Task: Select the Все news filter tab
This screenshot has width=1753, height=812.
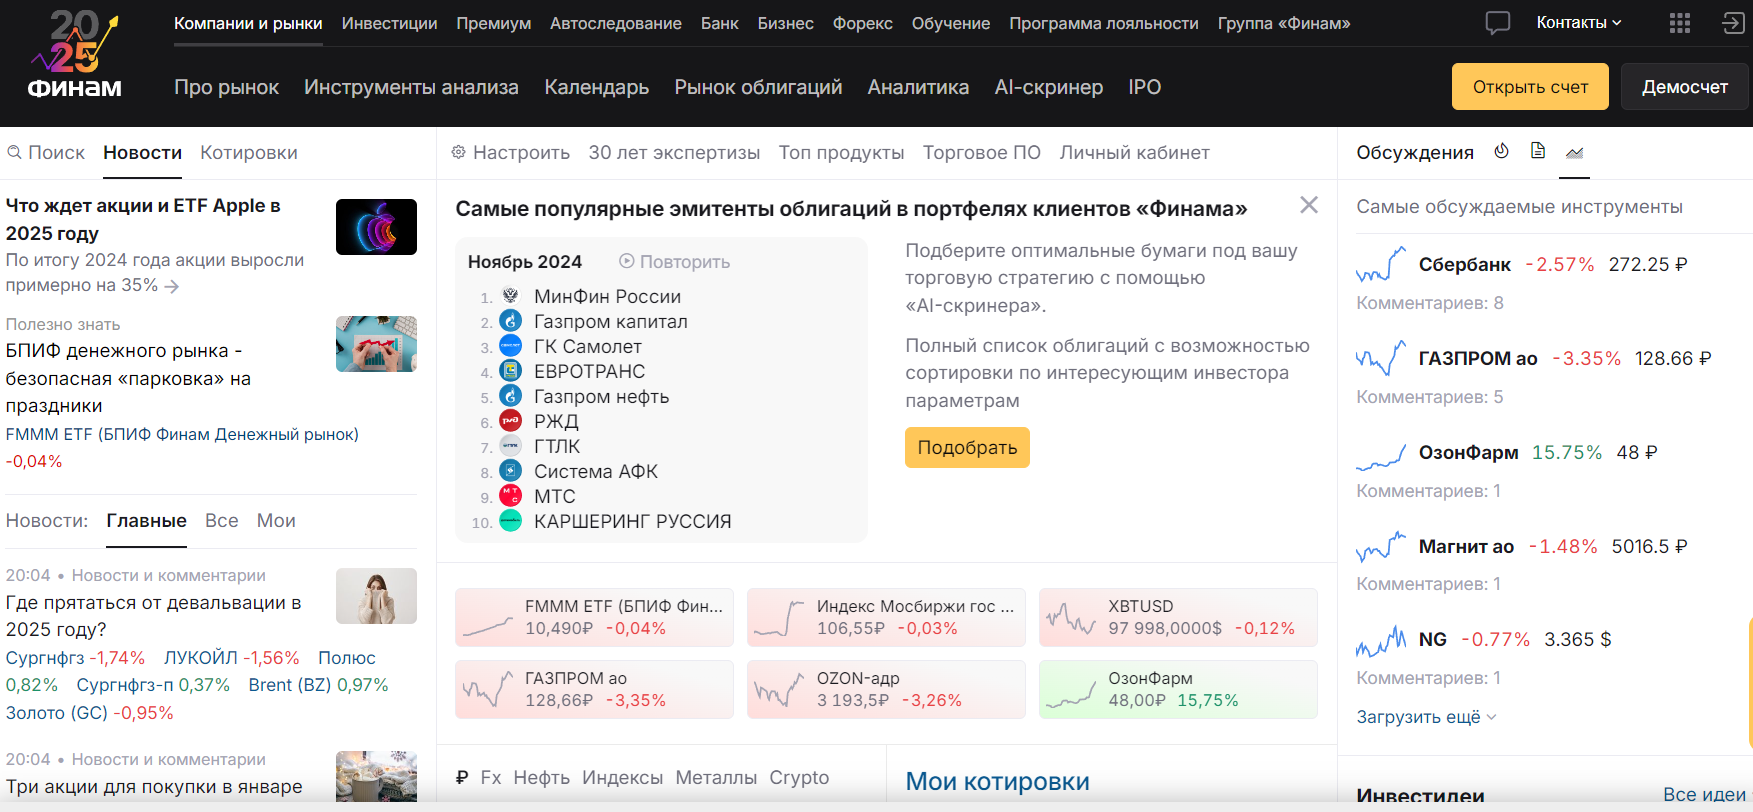Action: point(221,521)
